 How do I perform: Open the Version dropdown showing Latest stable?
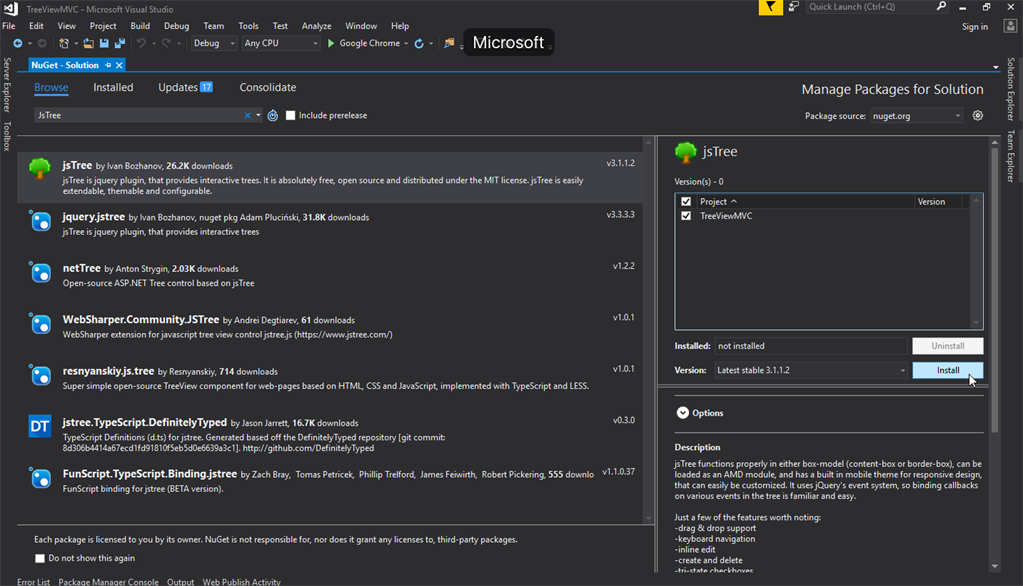click(810, 370)
